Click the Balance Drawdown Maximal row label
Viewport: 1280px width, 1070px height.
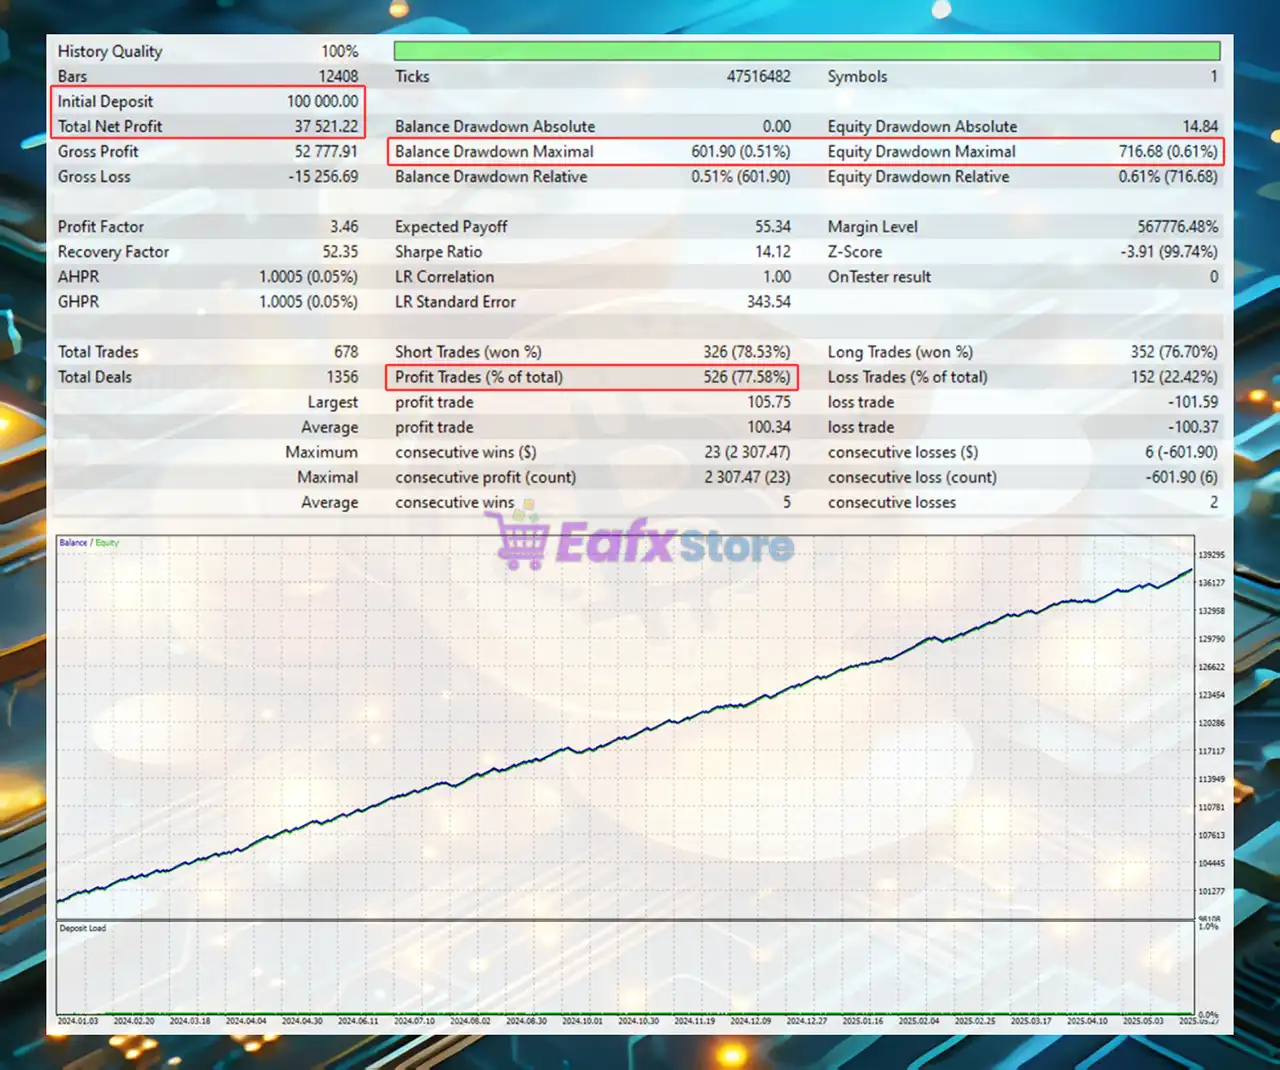click(x=494, y=152)
